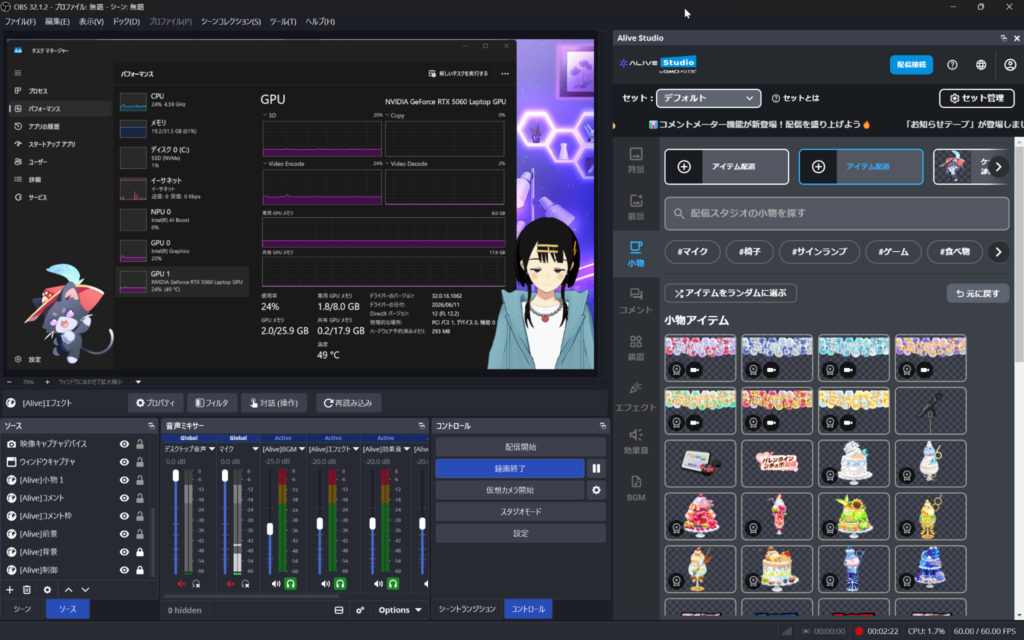Open the エフェクト section in Alive Studio sidebar
The image size is (1024, 640).
pos(635,397)
